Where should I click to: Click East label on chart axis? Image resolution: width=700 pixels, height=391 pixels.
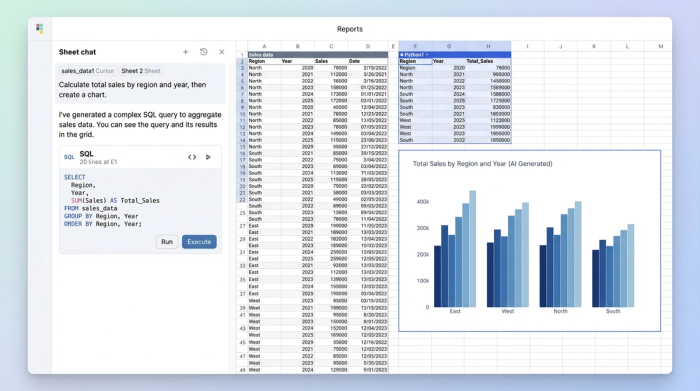(x=455, y=311)
